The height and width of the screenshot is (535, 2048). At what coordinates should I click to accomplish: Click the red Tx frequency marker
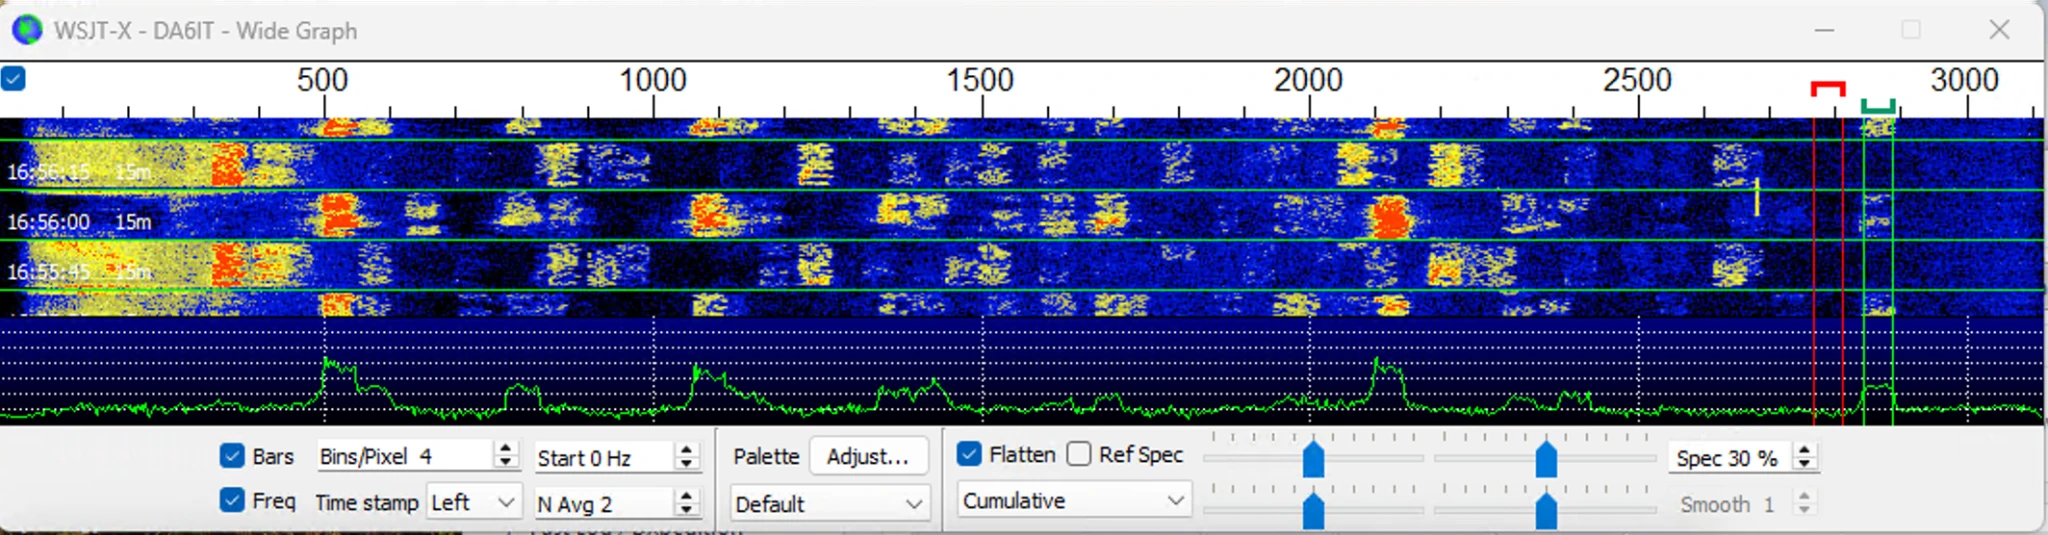click(1828, 89)
